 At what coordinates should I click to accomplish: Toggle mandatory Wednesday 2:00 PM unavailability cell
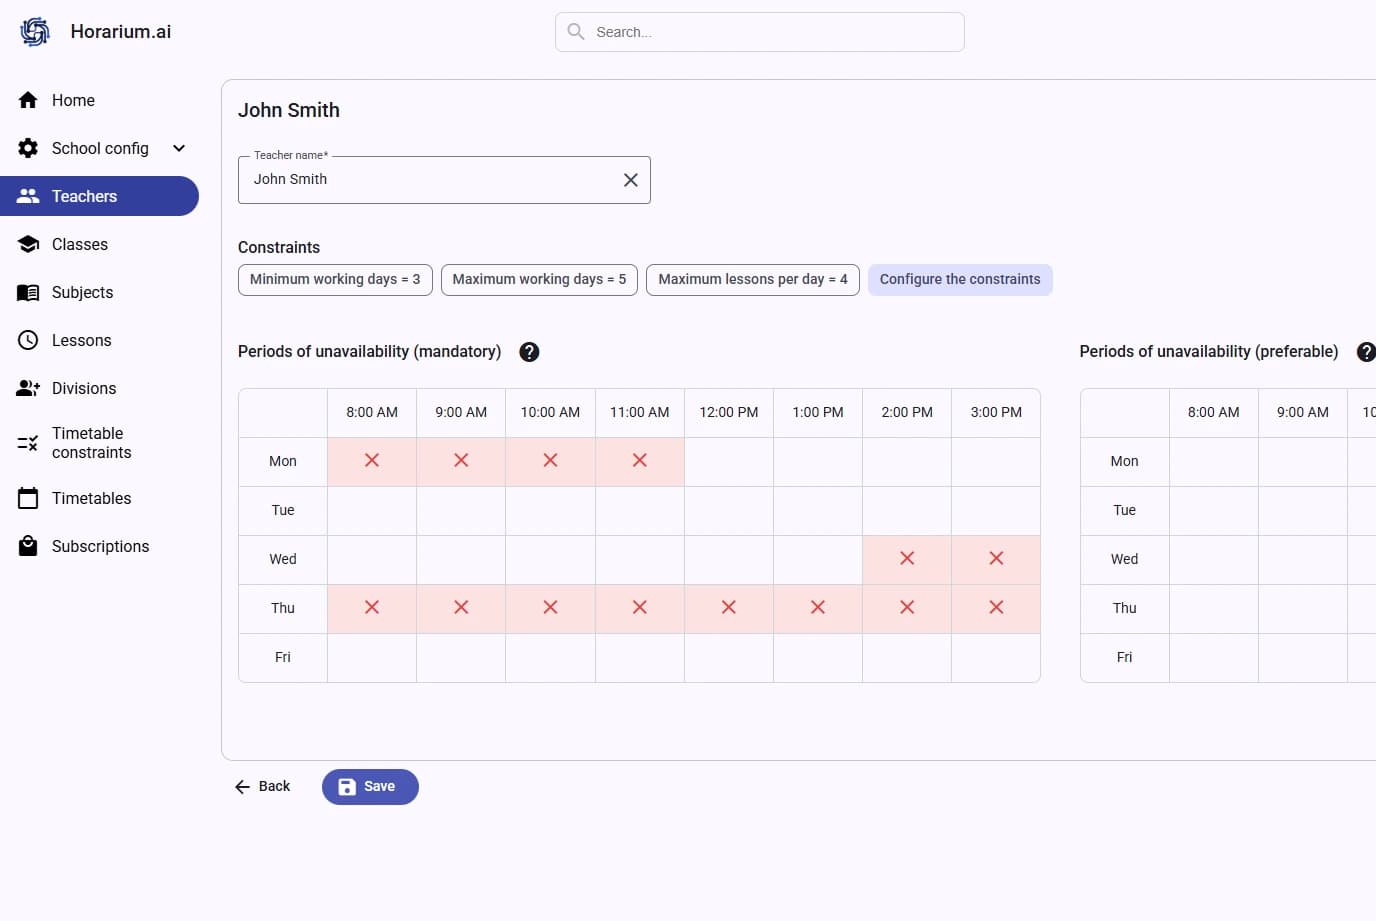pos(907,559)
